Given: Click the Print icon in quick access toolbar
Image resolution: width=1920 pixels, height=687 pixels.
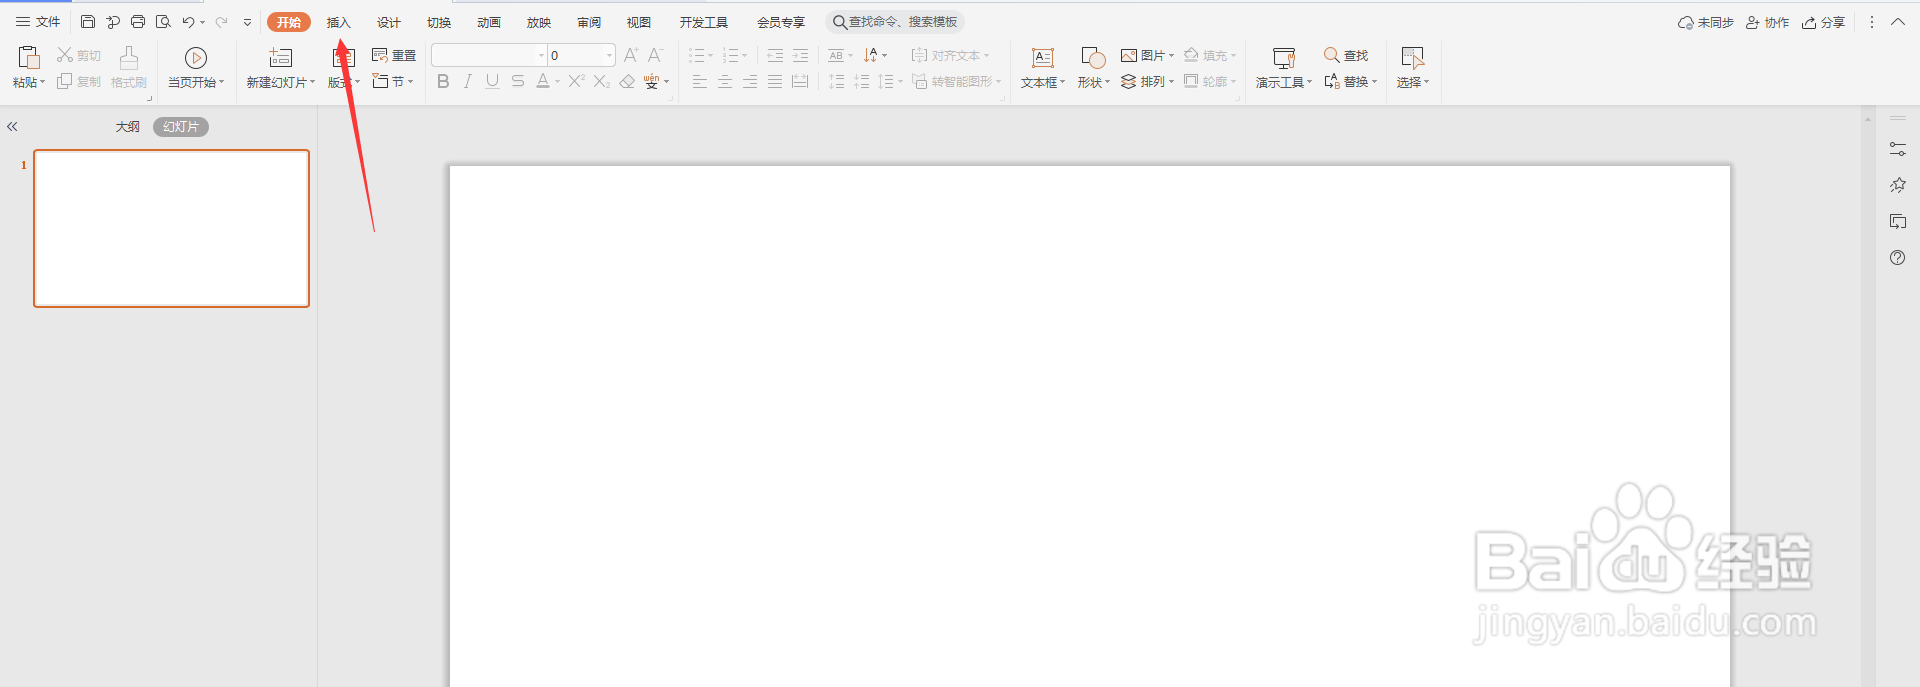Looking at the screenshot, I should click(x=138, y=22).
